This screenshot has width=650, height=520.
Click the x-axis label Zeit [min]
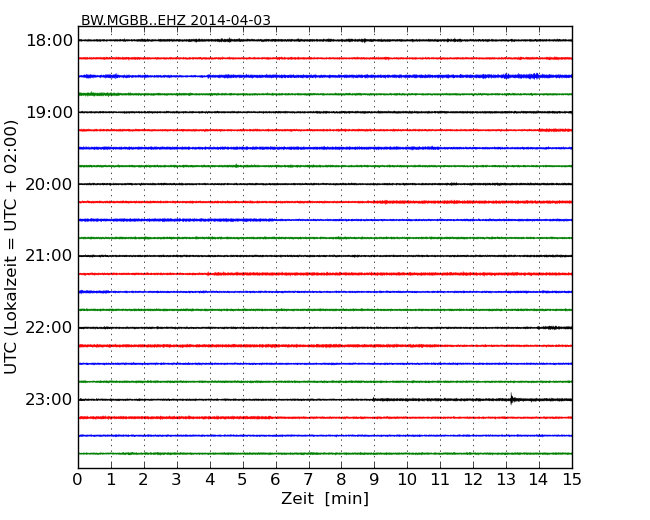coord(325,498)
